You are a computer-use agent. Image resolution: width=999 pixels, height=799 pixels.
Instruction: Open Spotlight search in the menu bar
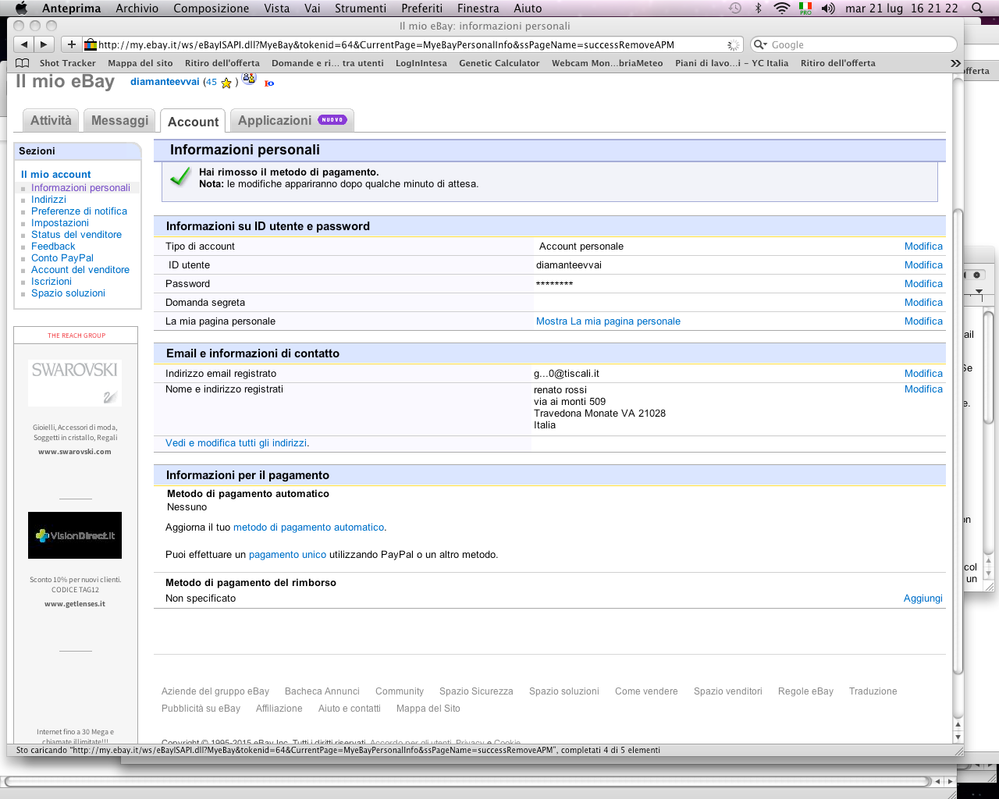coord(977,8)
